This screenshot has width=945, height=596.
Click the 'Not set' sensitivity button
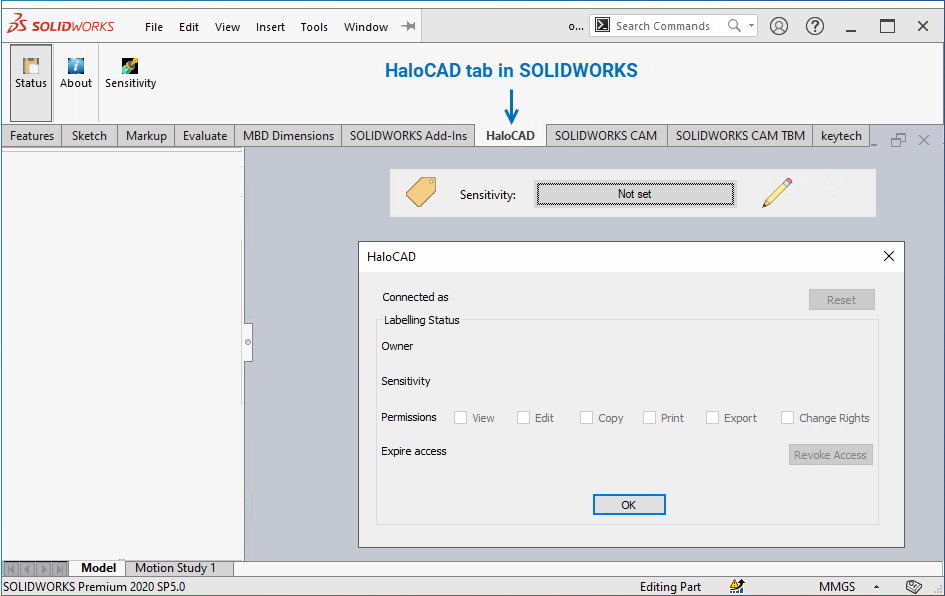click(x=635, y=194)
